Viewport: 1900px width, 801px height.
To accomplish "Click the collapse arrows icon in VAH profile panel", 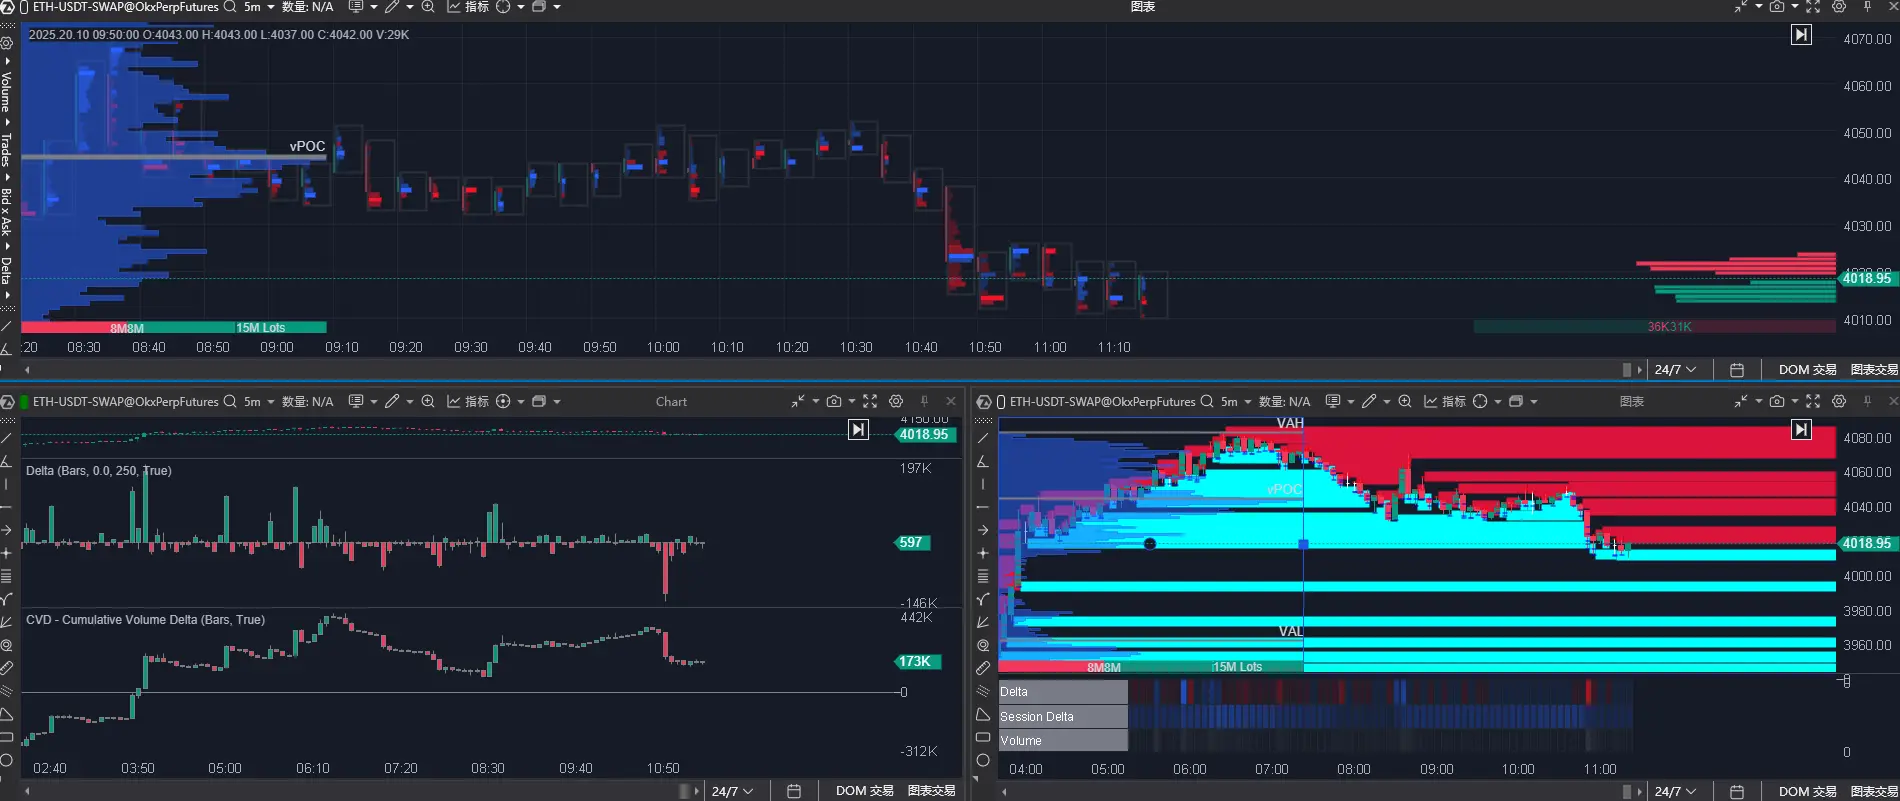I will [x=1741, y=401].
